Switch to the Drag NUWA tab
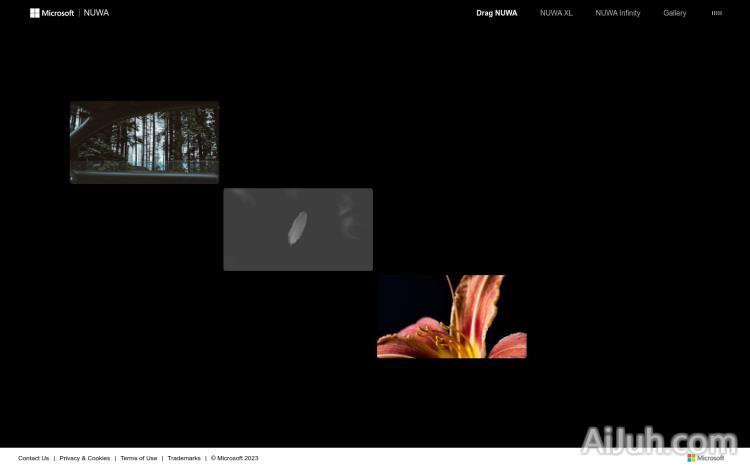 [496, 13]
